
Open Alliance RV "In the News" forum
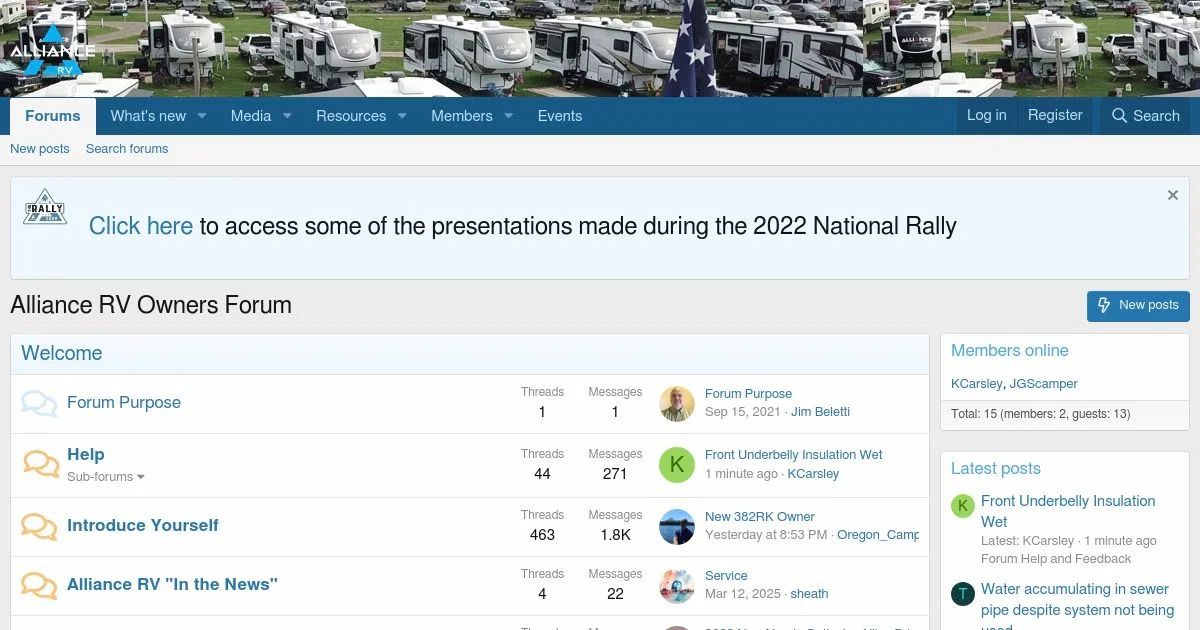click(x=172, y=585)
